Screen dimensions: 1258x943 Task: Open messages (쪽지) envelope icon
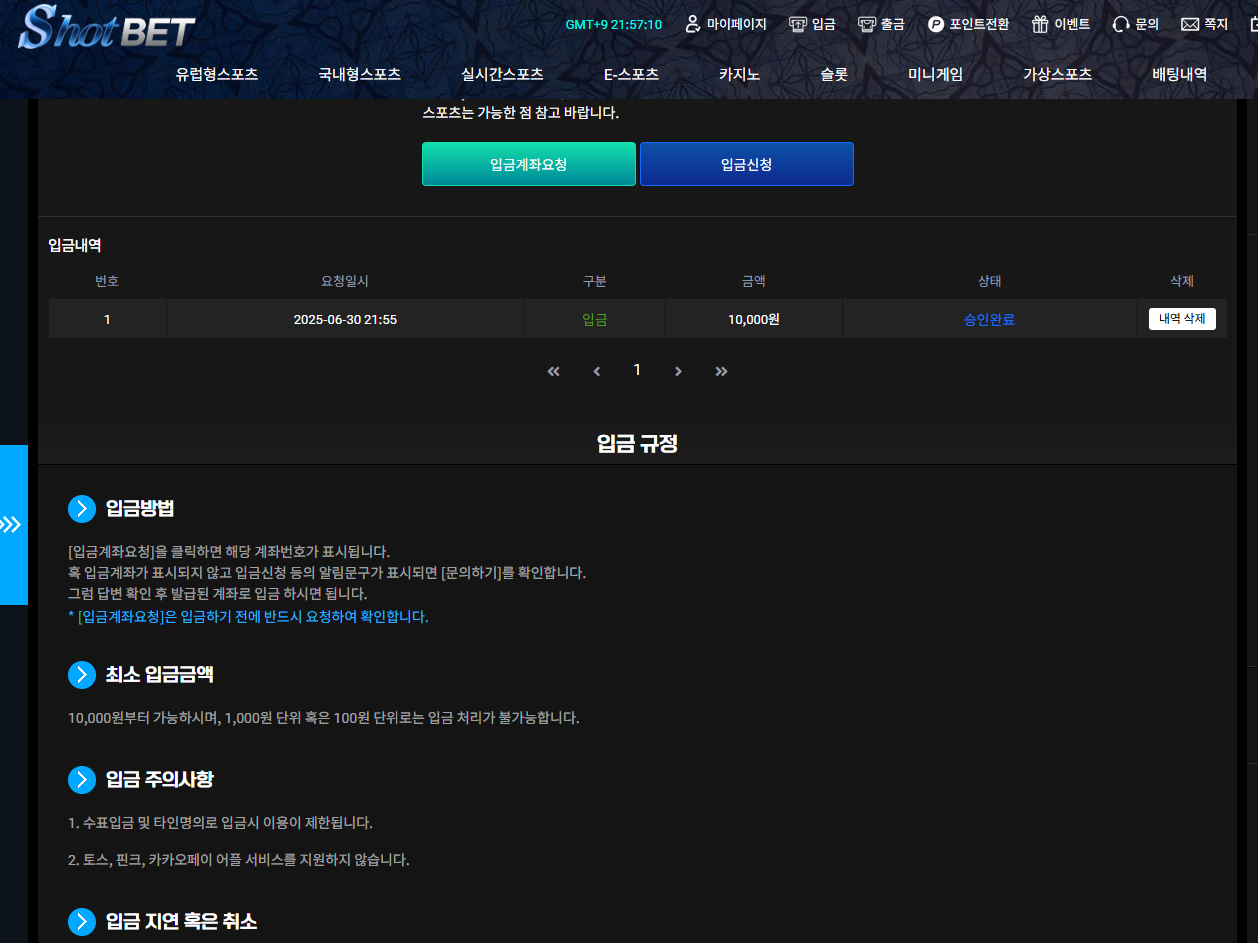point(1190,24)
